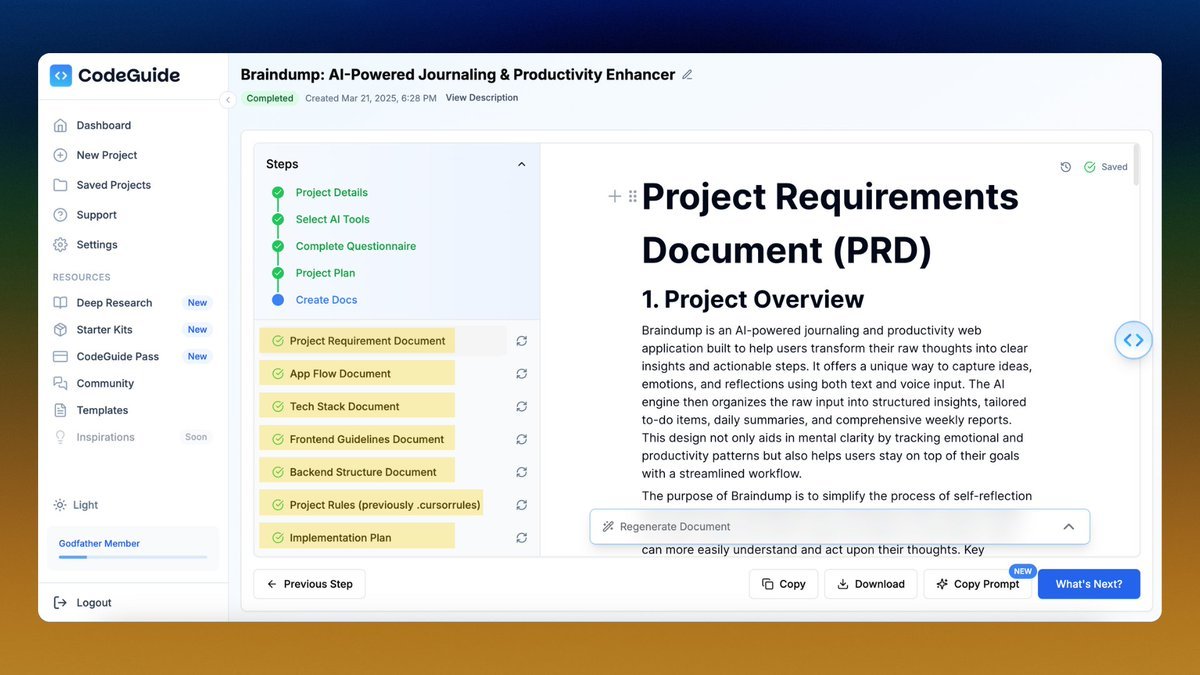Click the plus icon beside PRD heading
This screenshot has width=1200, height=675.
coord(615,197)
